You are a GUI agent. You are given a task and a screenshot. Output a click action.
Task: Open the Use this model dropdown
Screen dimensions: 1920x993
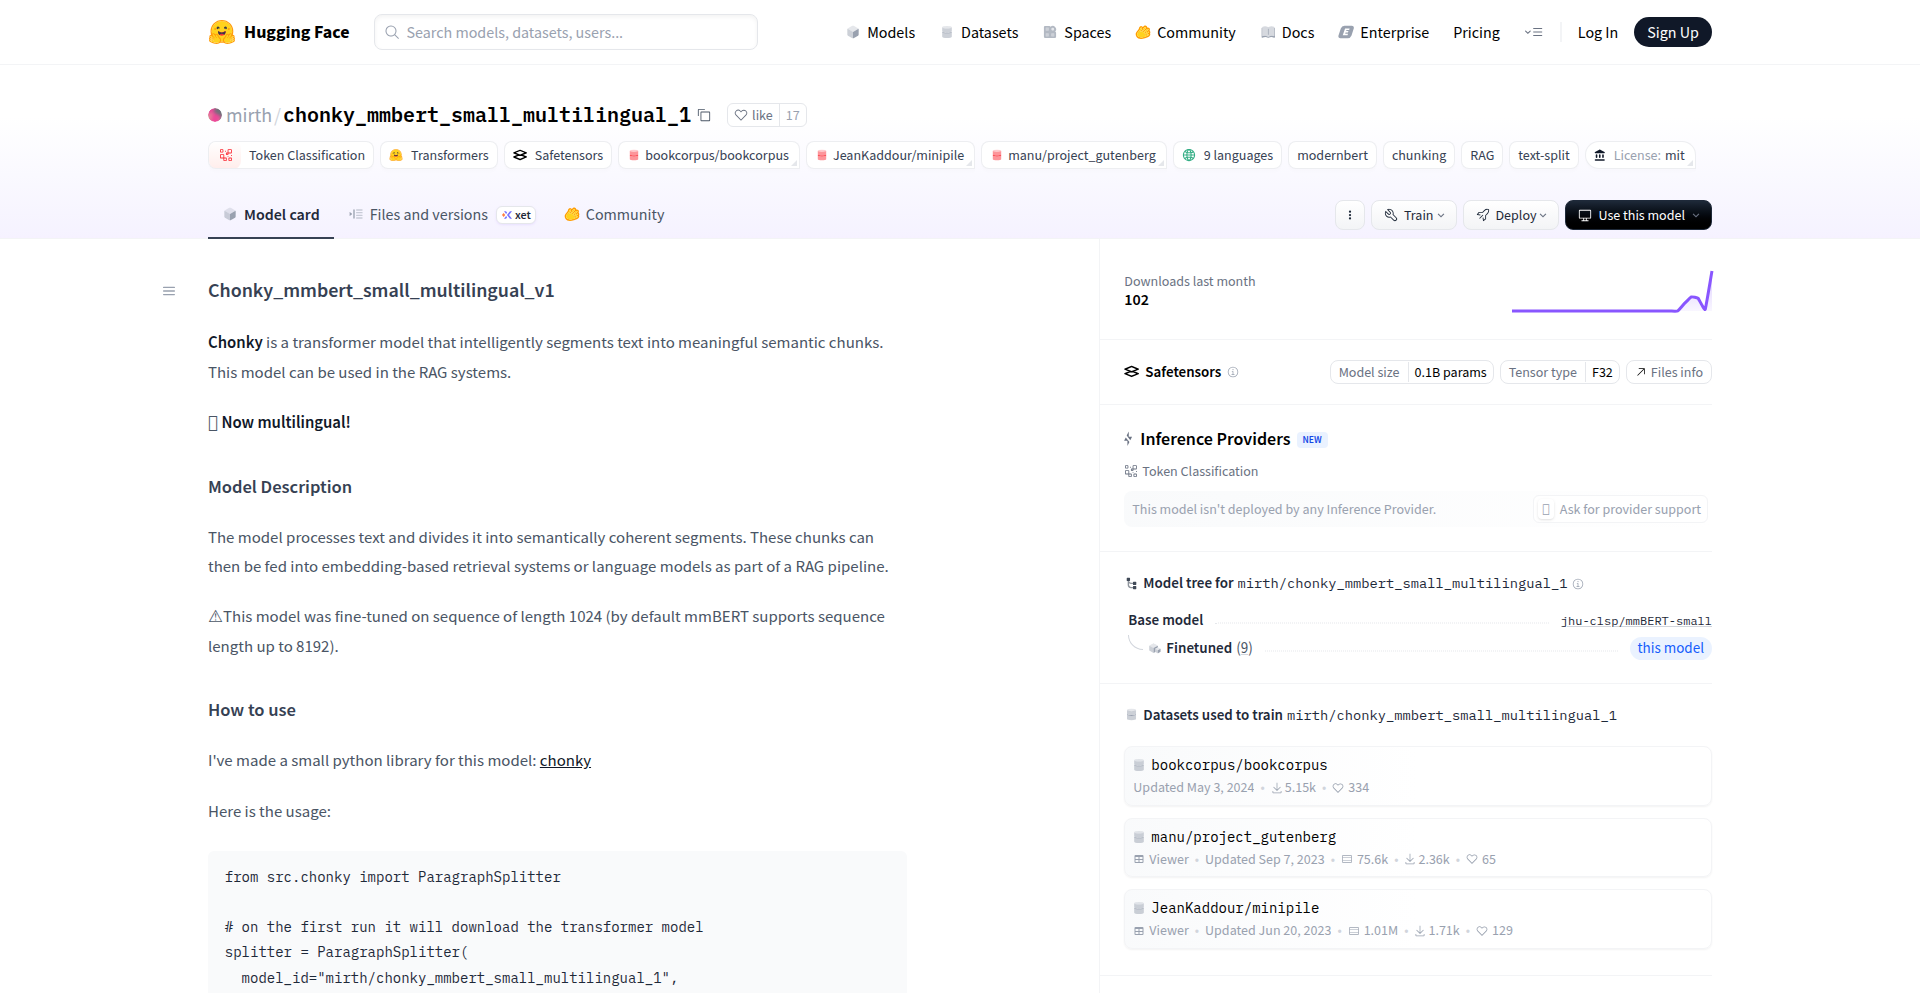[1638, 215]
